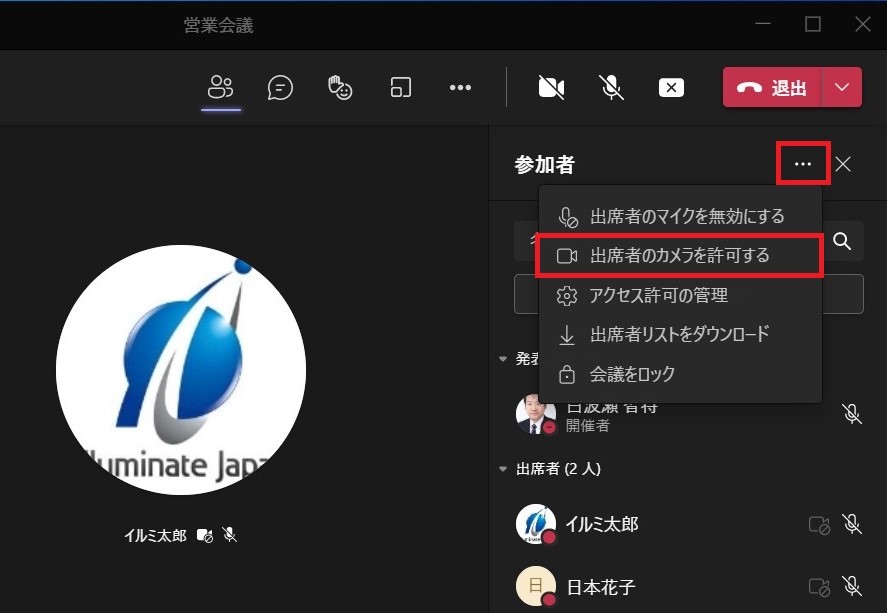Open the participants panel icon in toolbar

point(220,88)
